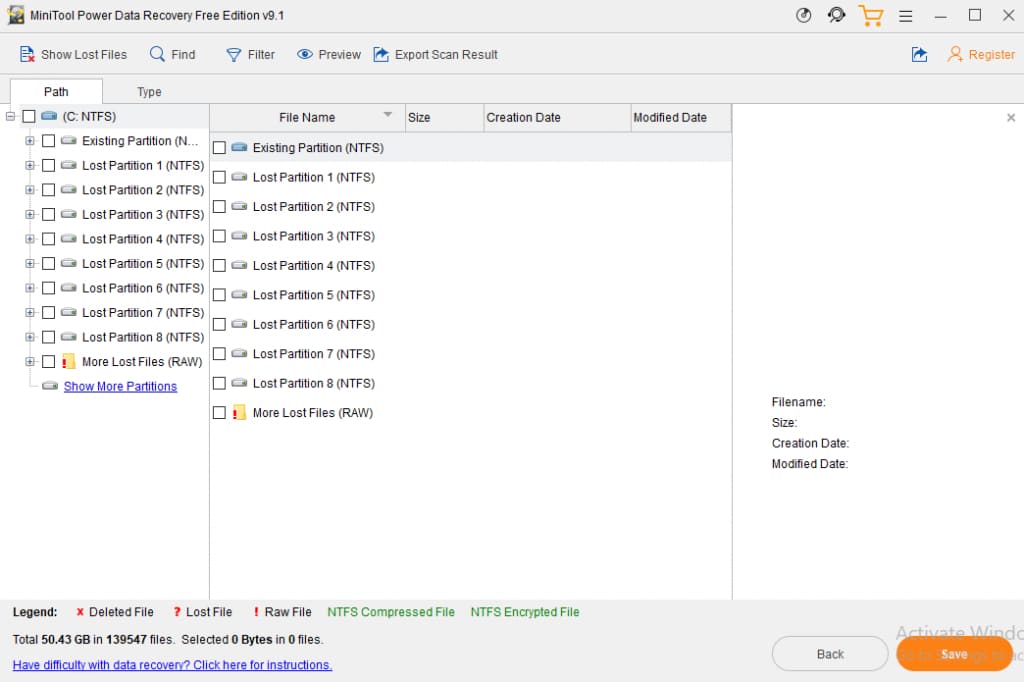
Task: Open data recovery instructions link
Action: (x=172, y=664)
